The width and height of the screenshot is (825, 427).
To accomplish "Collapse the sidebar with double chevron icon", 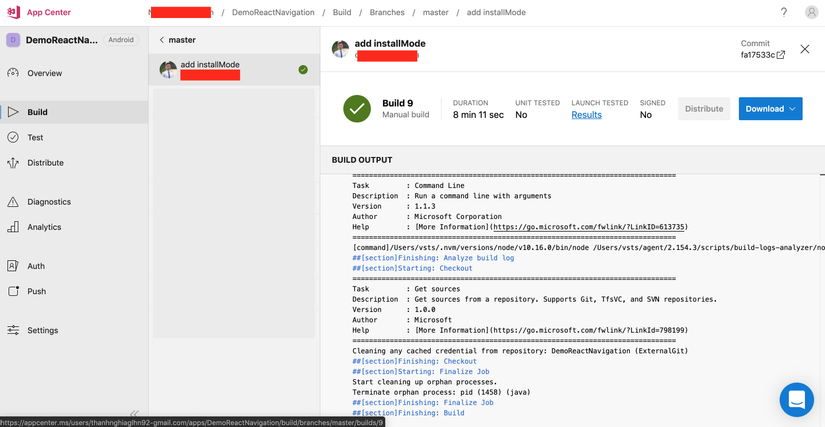I will [x=134, y=413].
